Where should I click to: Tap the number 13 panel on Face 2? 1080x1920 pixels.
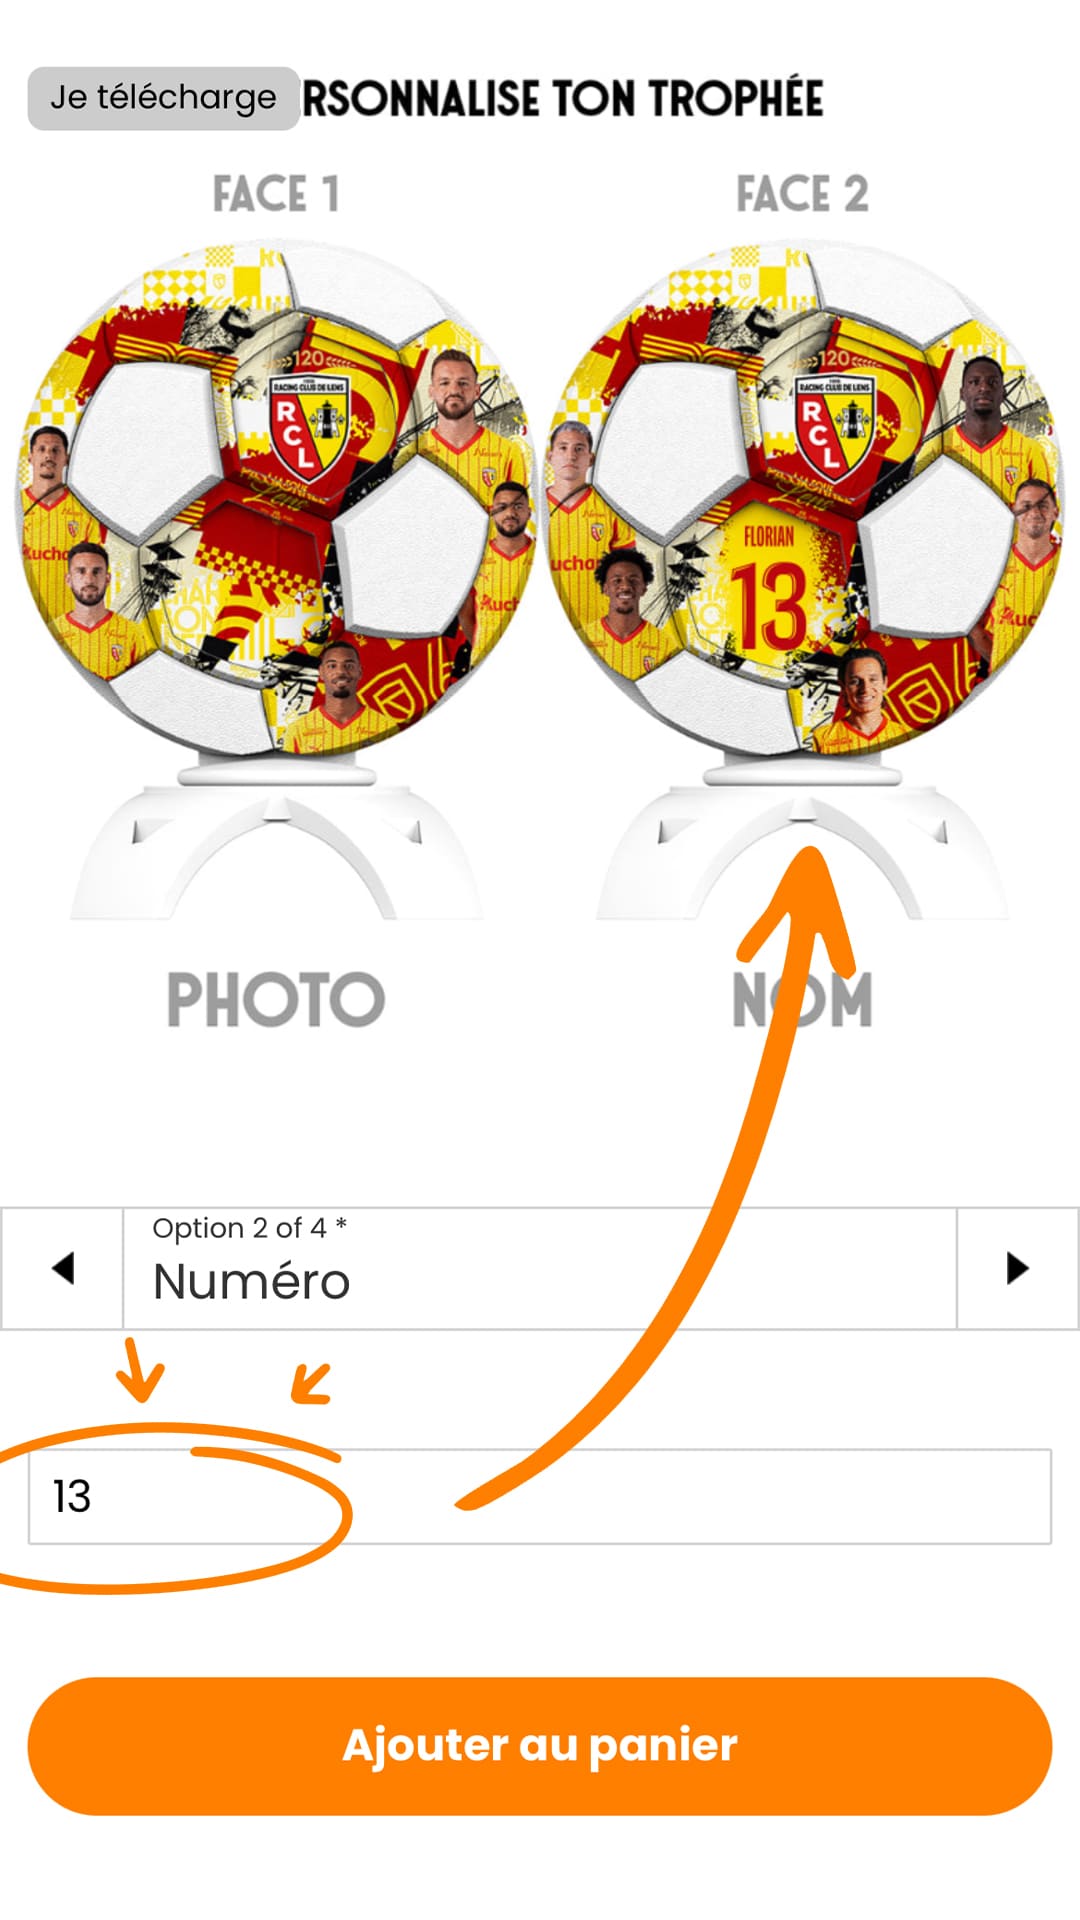[768, 605]
